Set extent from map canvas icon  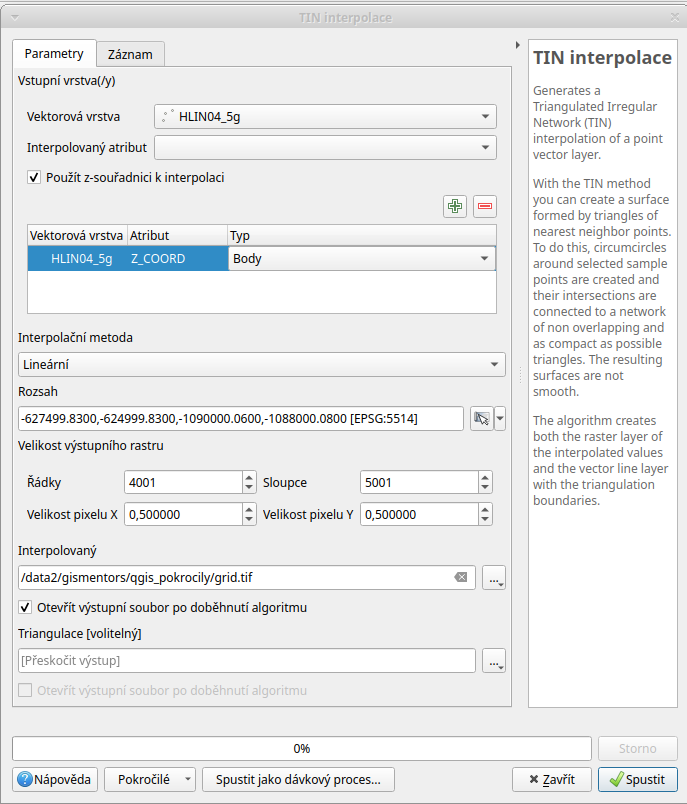click(481, 418)
